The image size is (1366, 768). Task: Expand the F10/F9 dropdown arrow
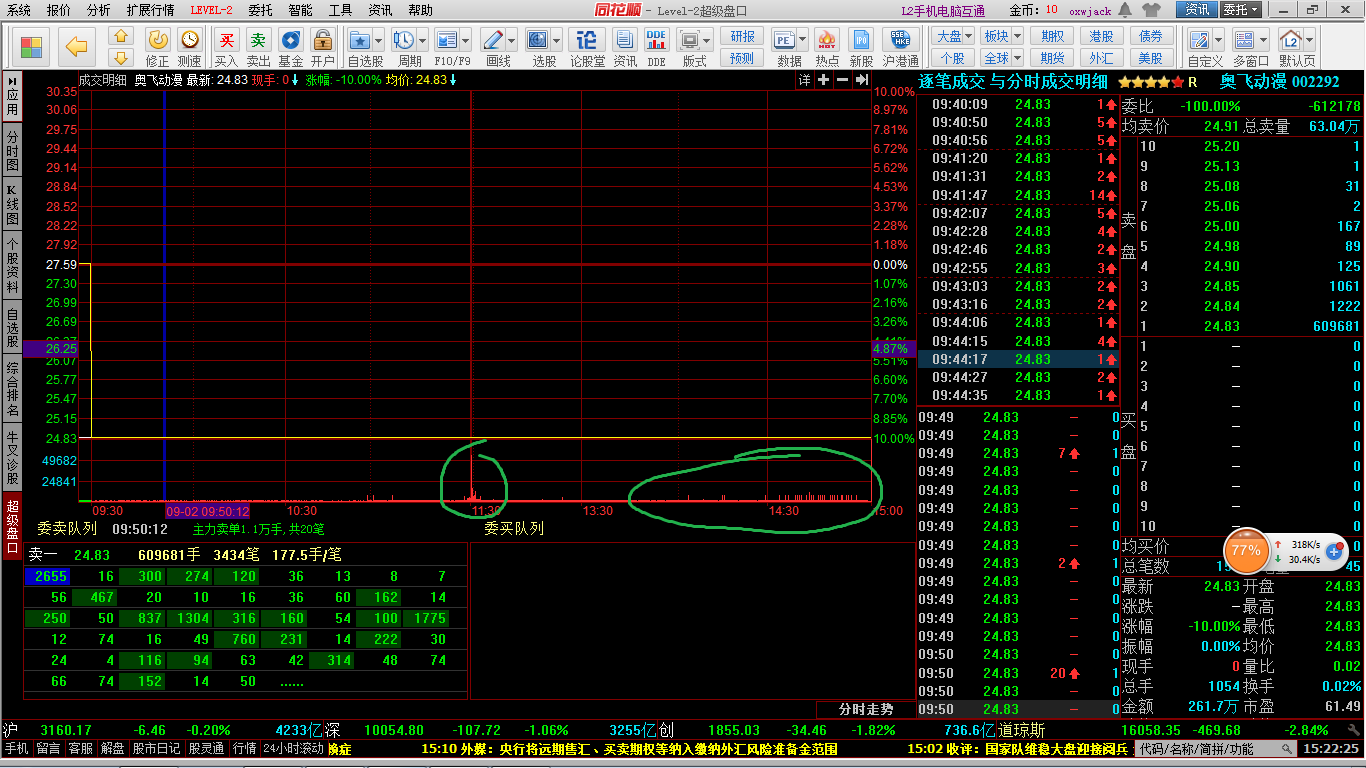(x=466, y=41)
